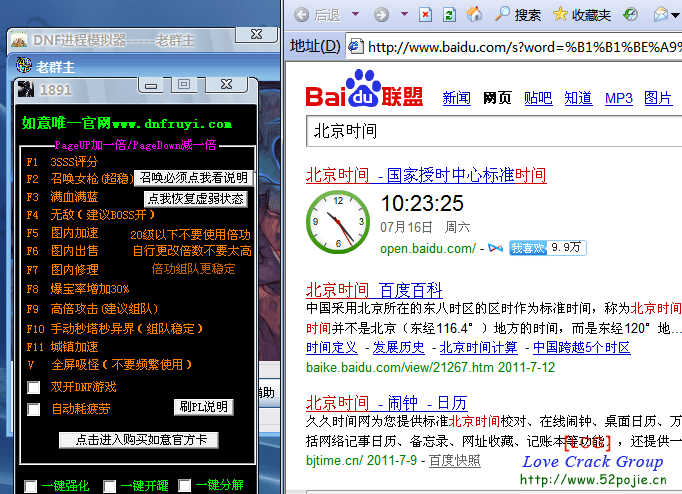Screen dimensions: 682x494
Task: Click the green analog clock image
Action: coord(338,222)
